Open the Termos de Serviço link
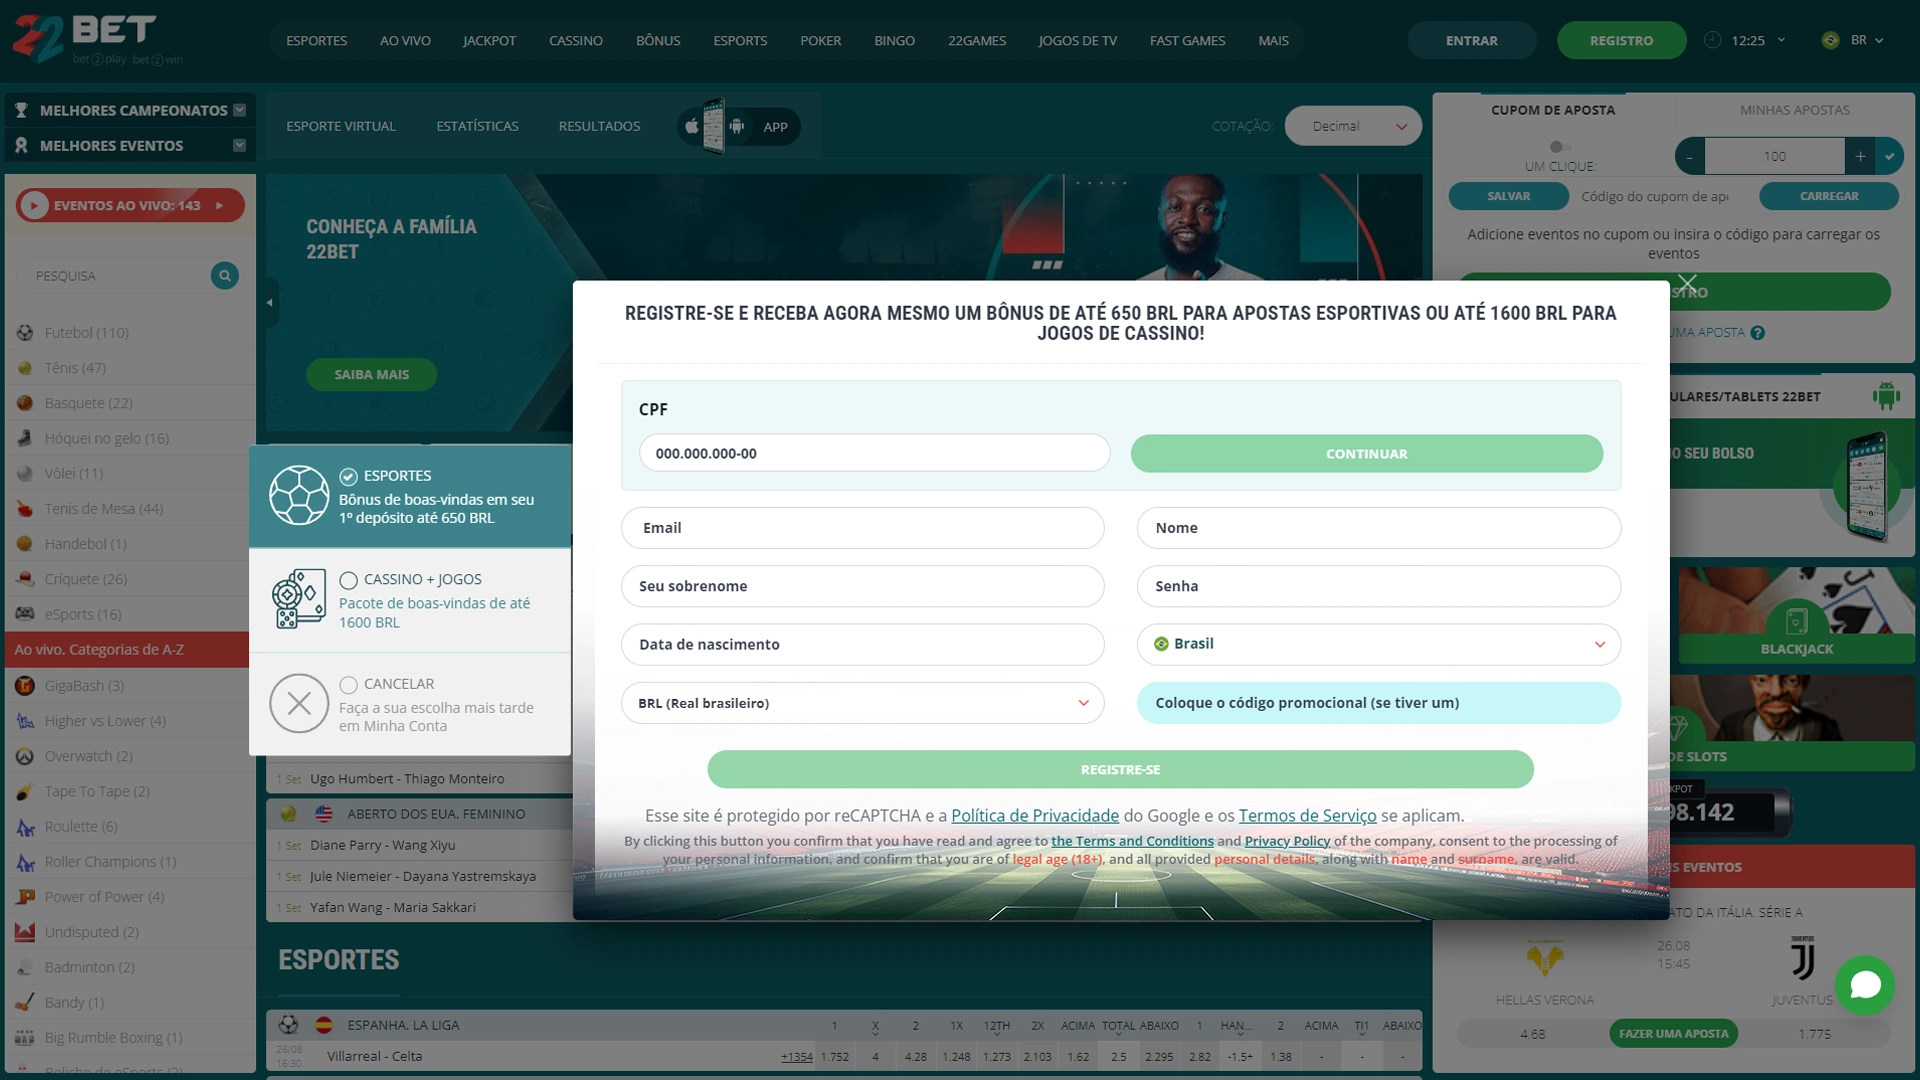 point(1307,815)
